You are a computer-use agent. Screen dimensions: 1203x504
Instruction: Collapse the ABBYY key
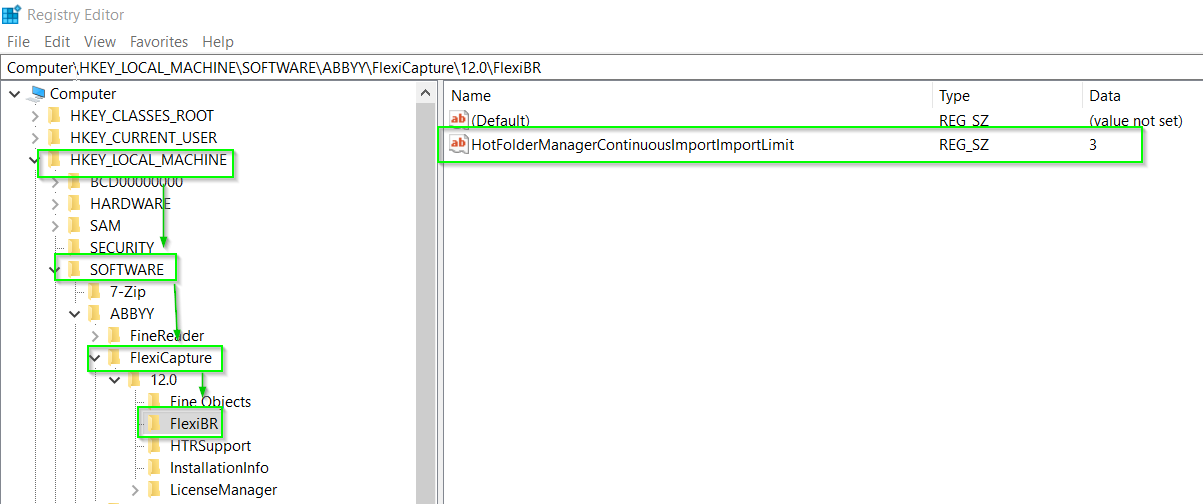coord(75,314)
